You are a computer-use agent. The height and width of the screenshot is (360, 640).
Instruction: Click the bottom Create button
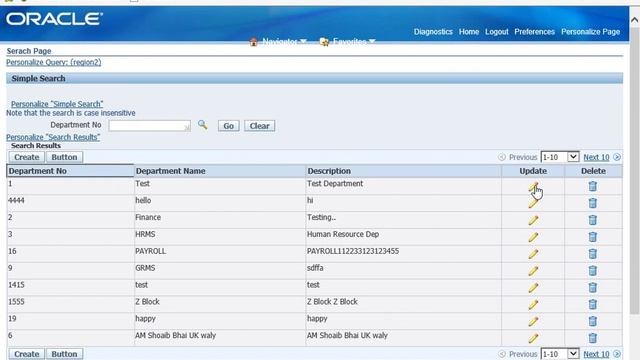pos(27,354)
